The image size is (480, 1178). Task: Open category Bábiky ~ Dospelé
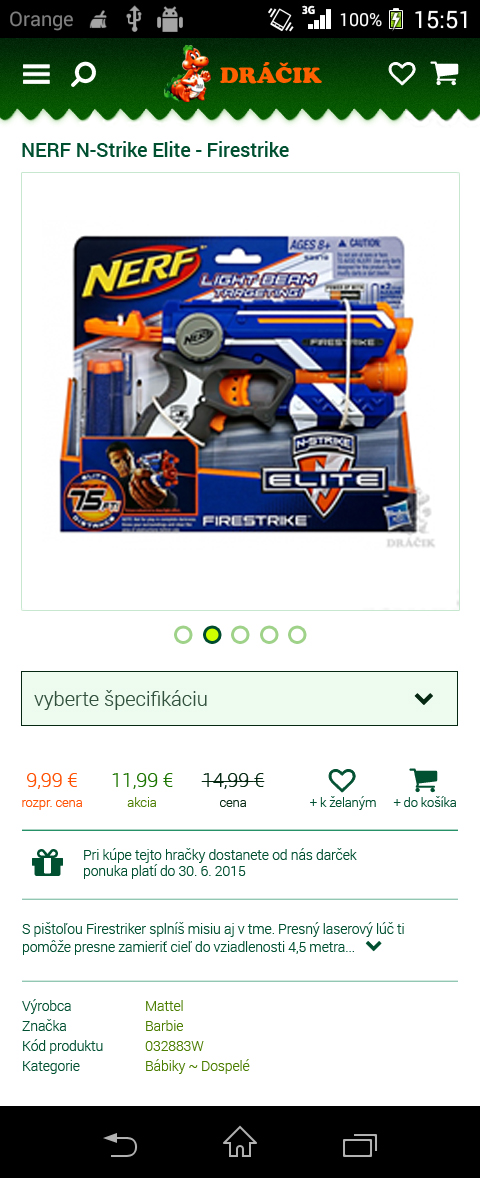(x=197, y=1066)
